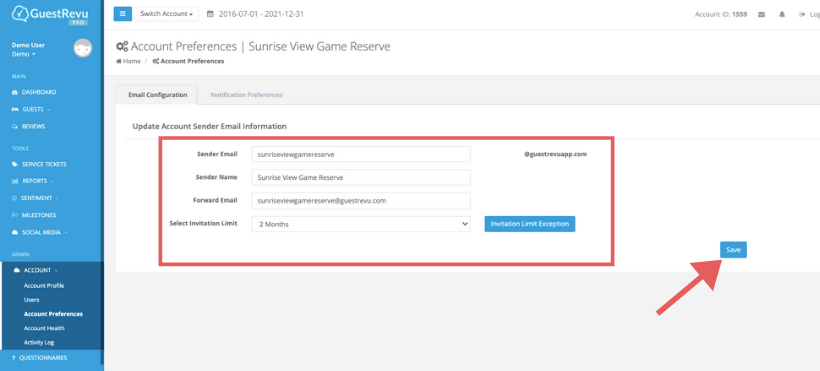Open the Switch Account dropdown

[x=167, y=14]
